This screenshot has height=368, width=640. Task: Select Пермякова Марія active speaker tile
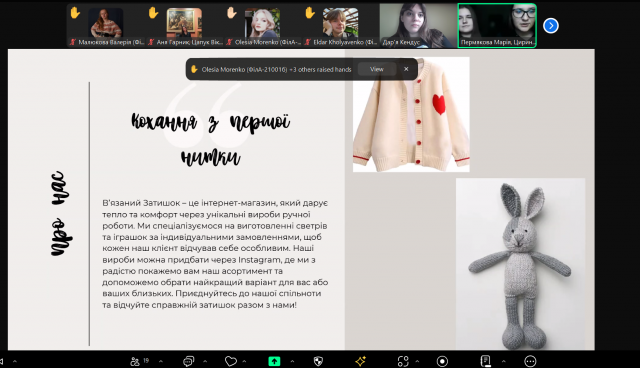pos(497,26)
